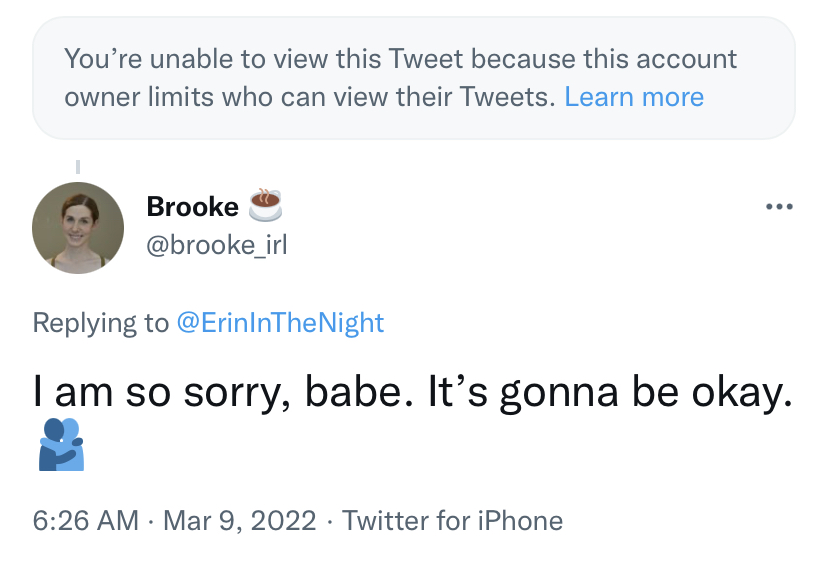Click the thread connector line above the avatar
The height and width of the screenshot is (564, 828).
[x=78, y=167]
